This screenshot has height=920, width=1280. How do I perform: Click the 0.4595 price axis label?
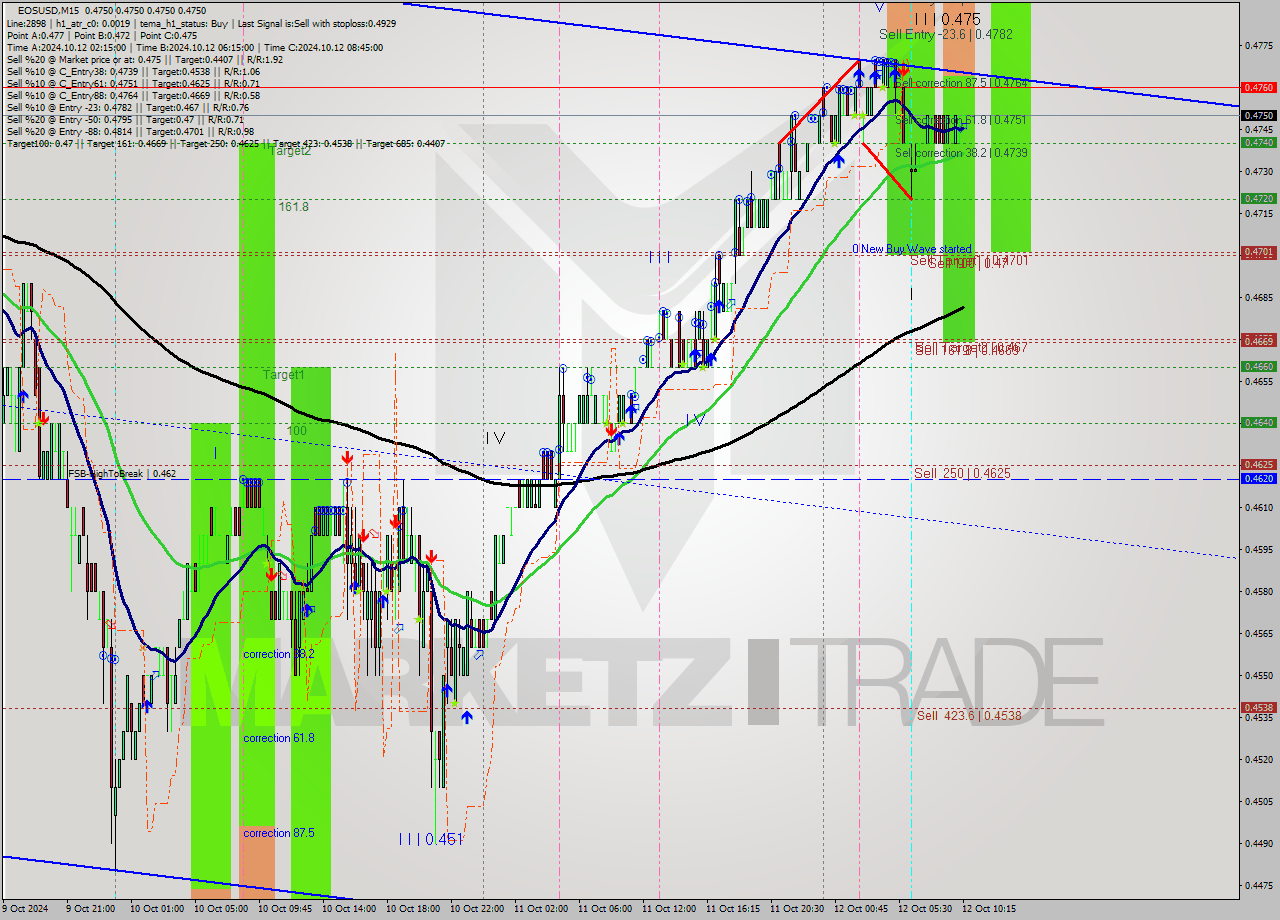[x=1258, y=550]
